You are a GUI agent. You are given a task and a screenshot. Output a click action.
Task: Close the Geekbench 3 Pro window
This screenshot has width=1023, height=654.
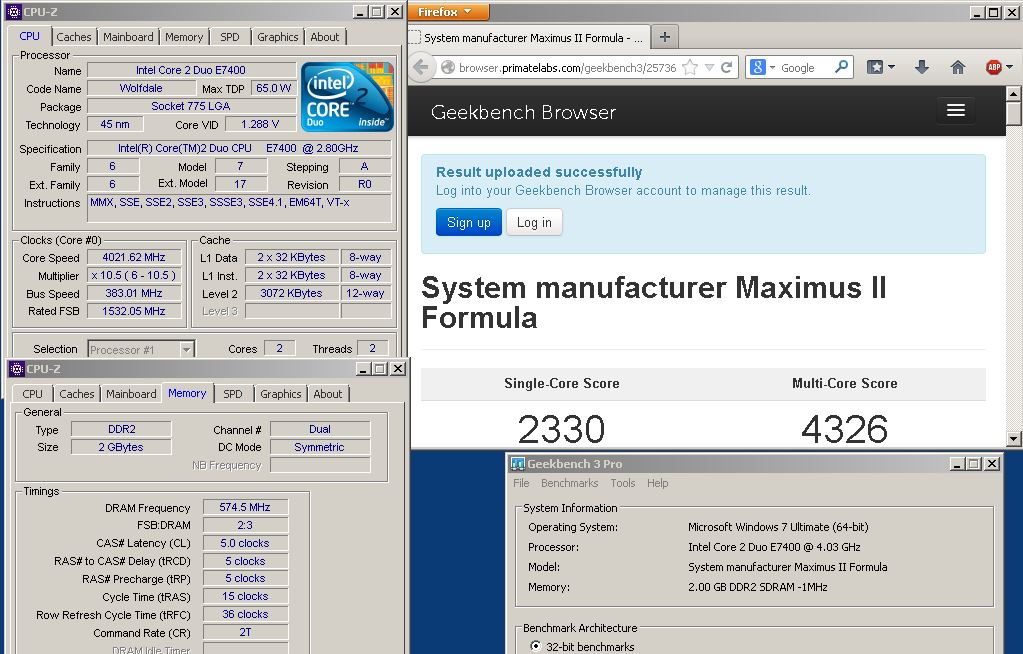click(992, 464)
